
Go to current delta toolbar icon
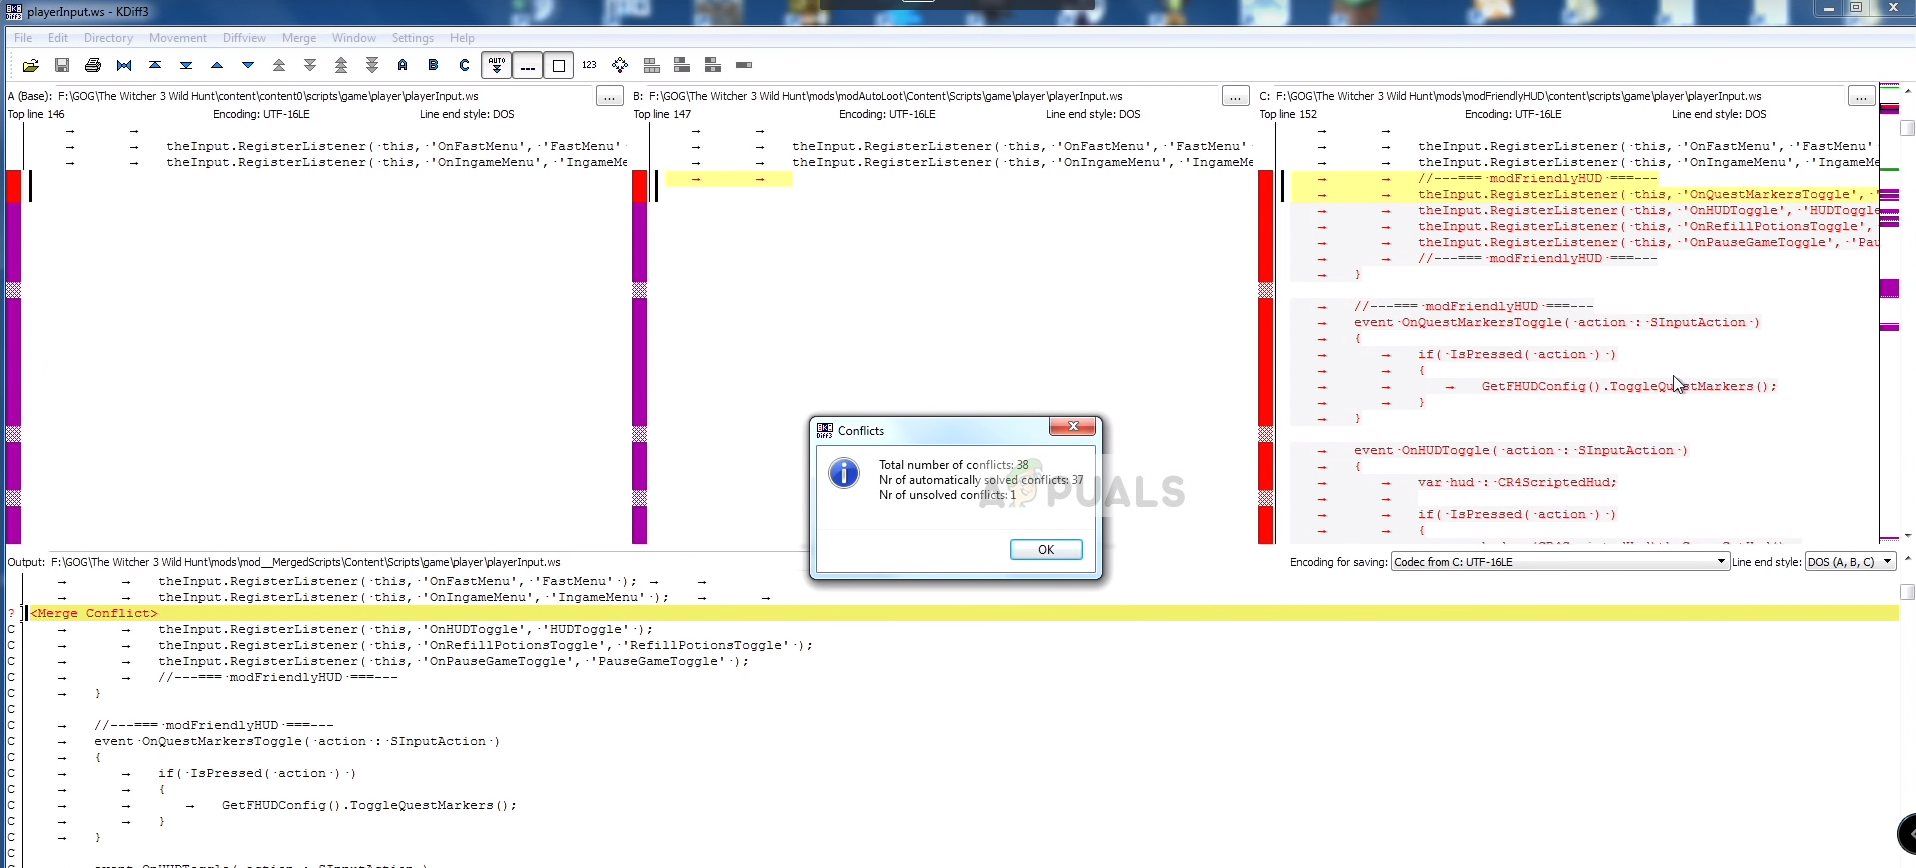tap(124, 65)
